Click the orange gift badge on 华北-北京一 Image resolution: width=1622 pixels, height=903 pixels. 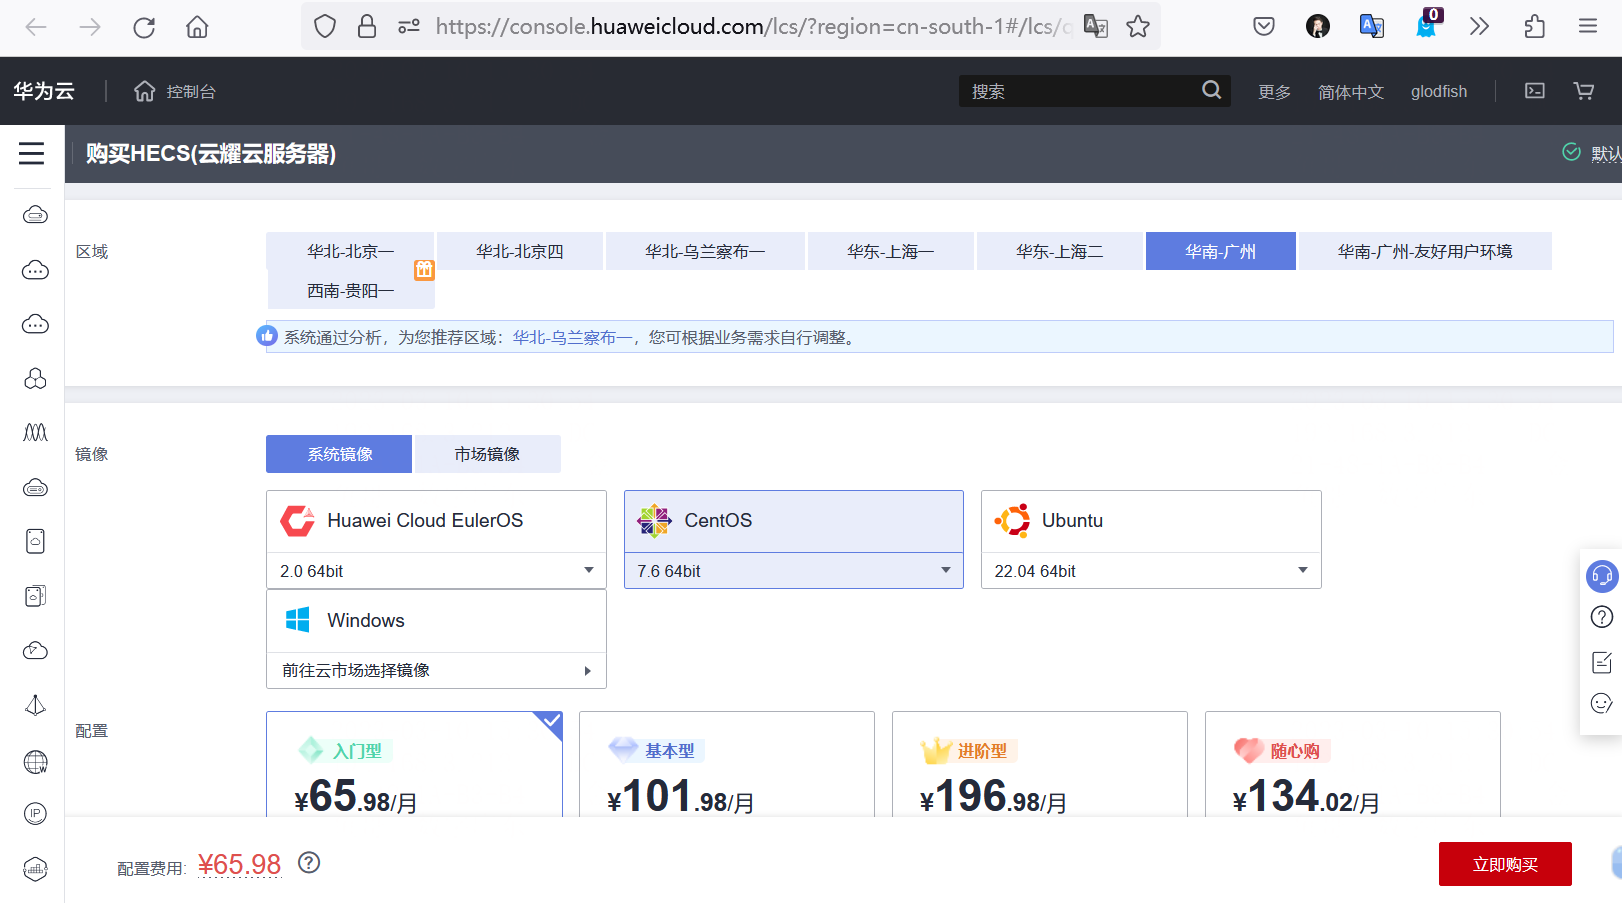click(424, 269)
